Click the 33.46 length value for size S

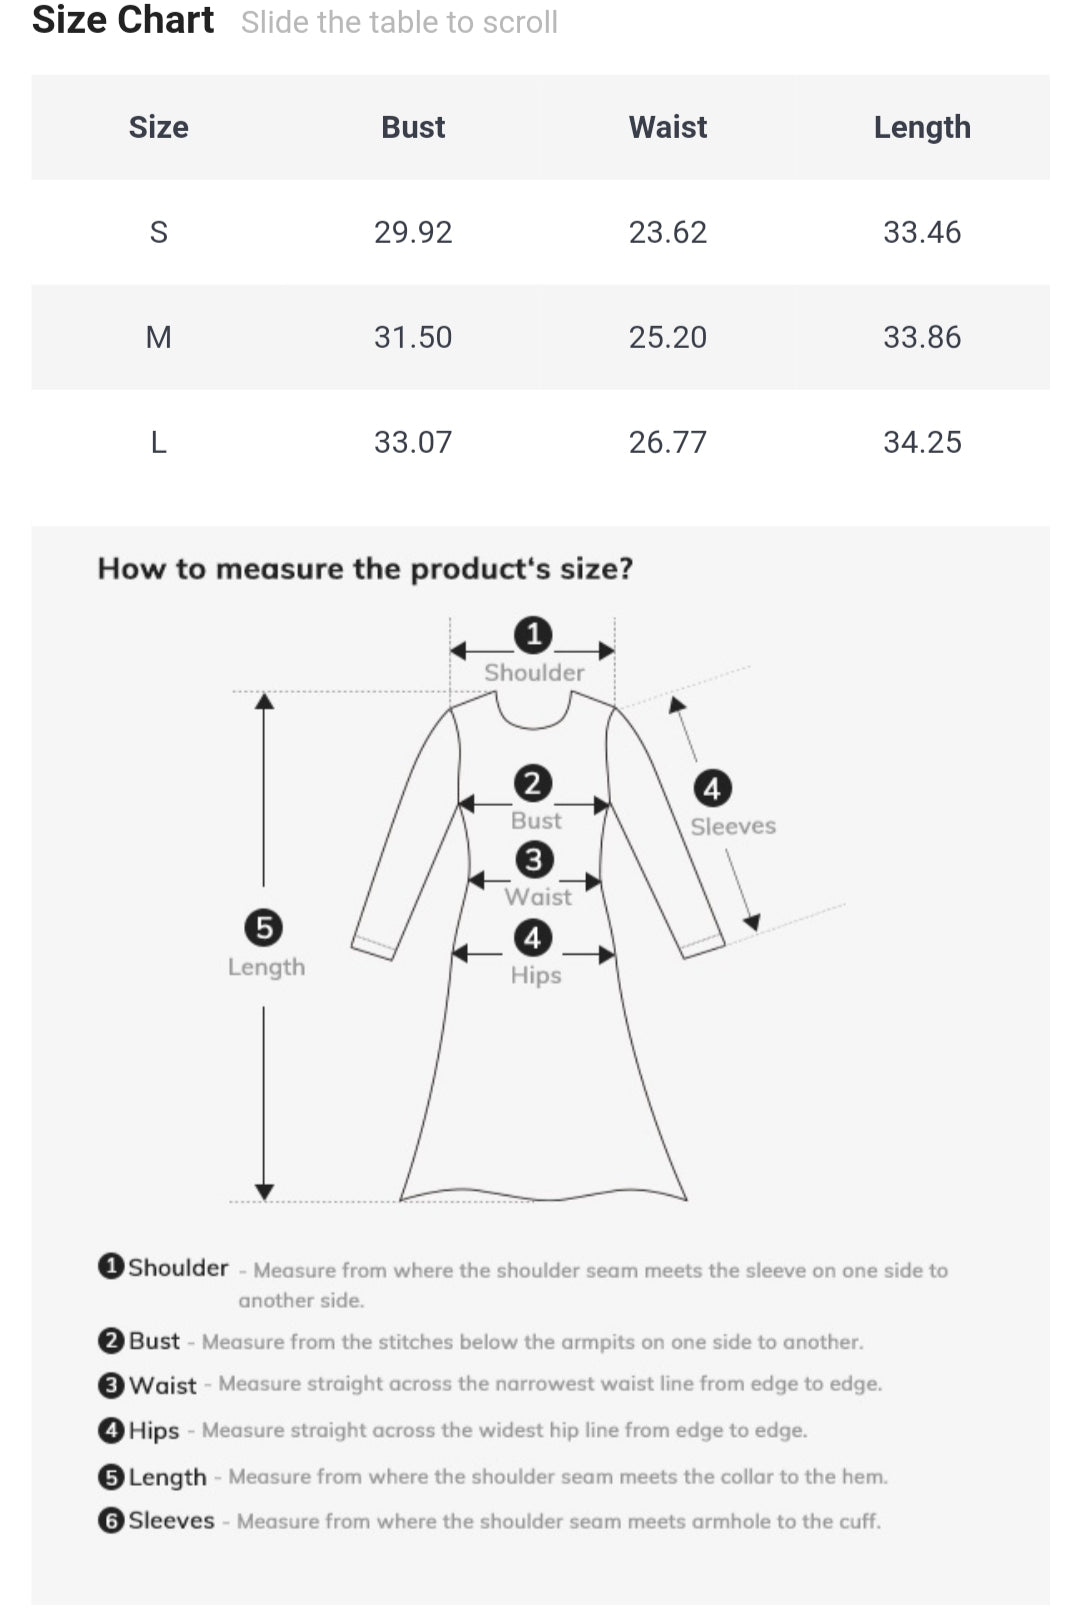[922, 232]
